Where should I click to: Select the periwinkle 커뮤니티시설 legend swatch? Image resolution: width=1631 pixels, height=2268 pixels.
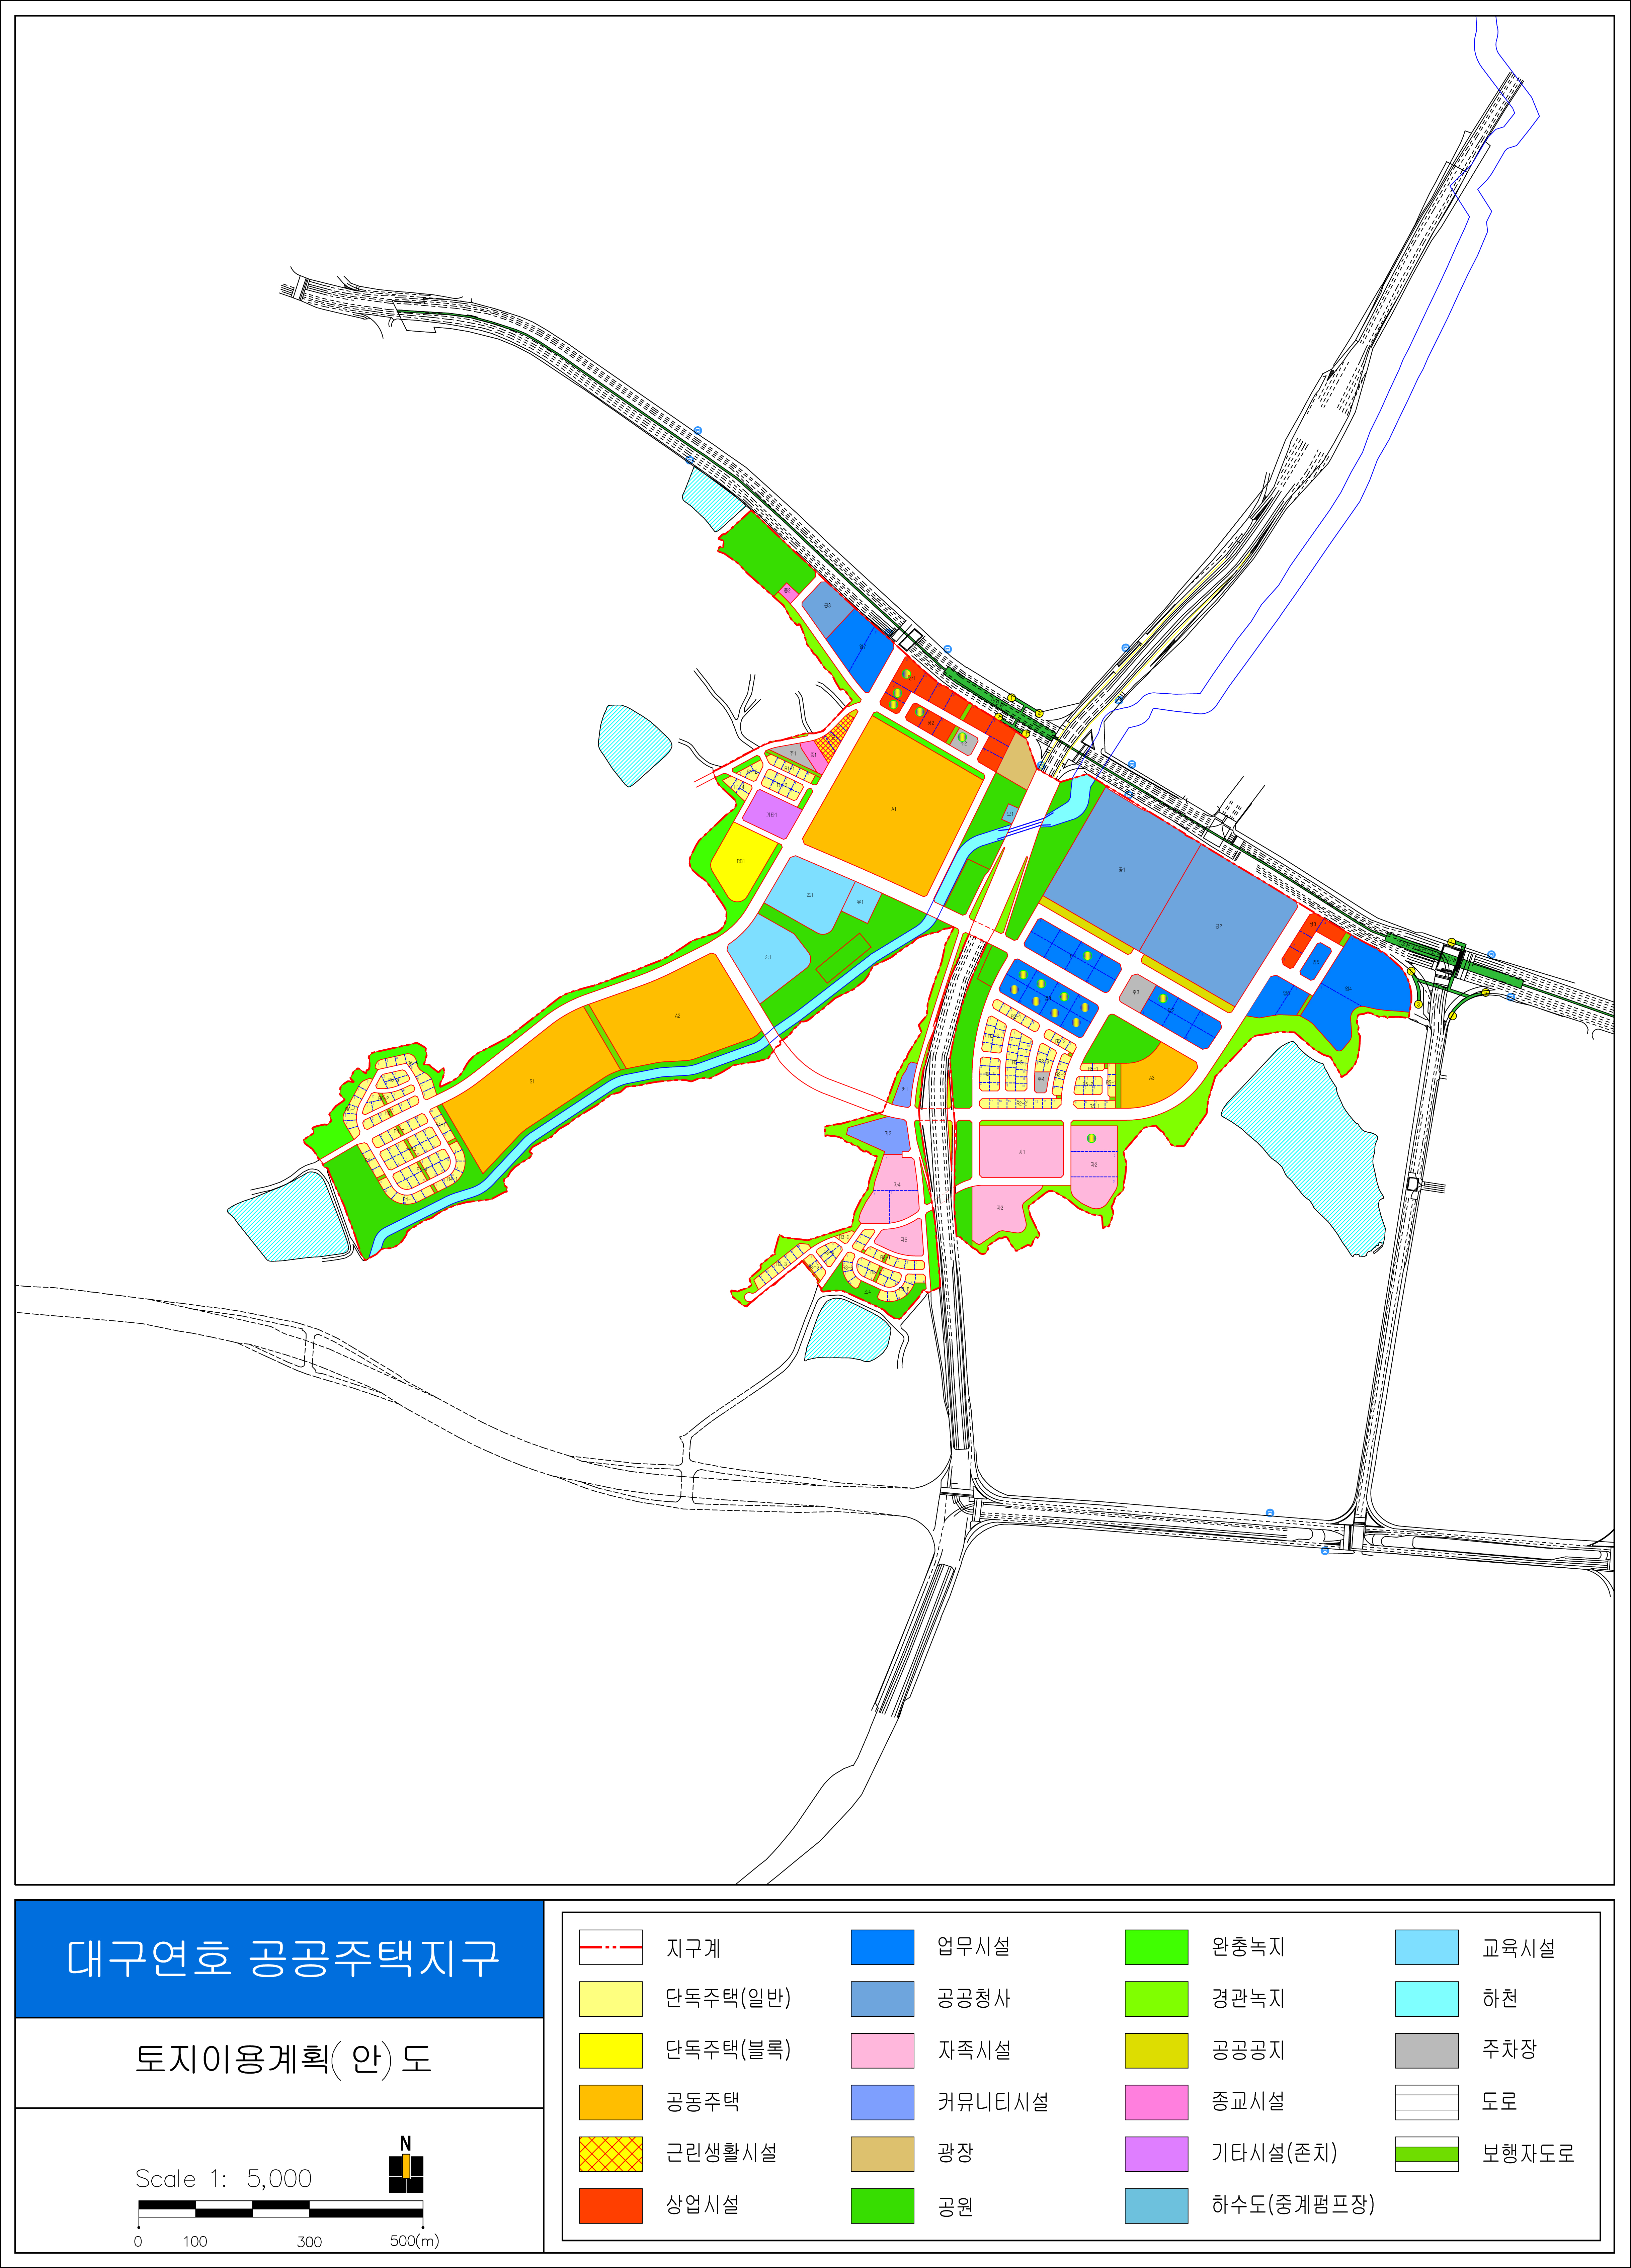click(x=882, y=2102)
